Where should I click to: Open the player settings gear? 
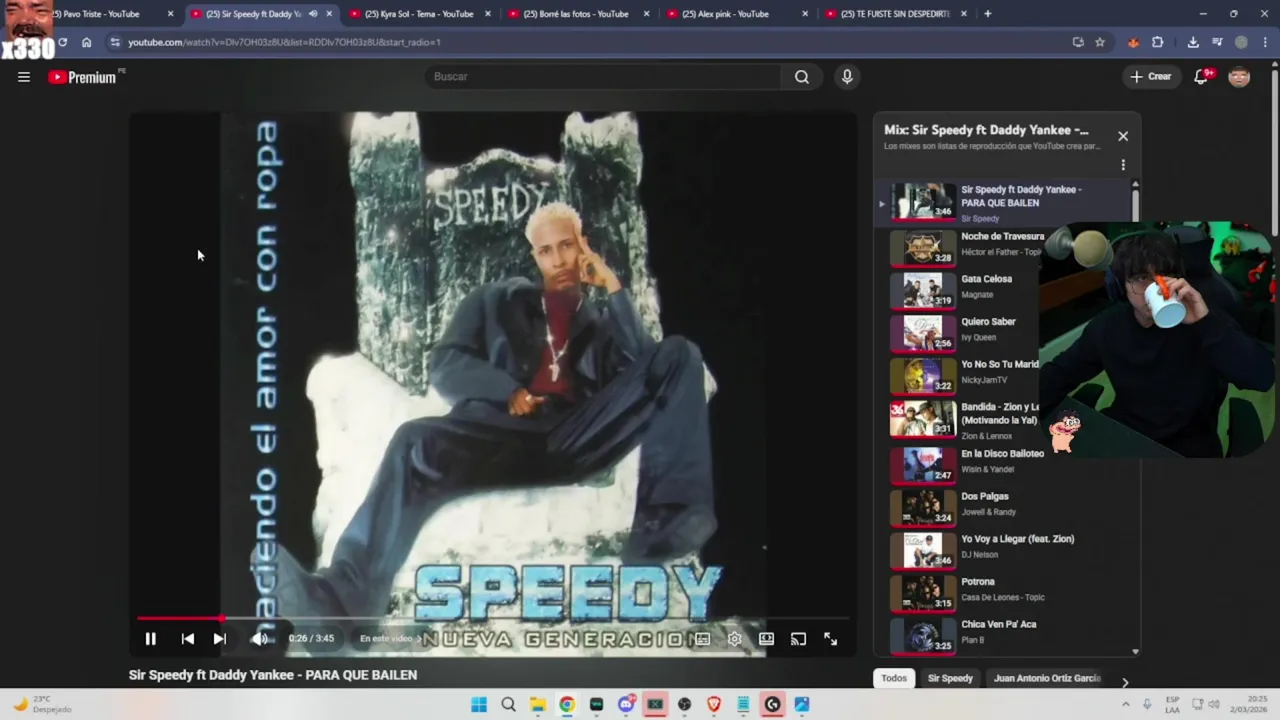point(735,639)
